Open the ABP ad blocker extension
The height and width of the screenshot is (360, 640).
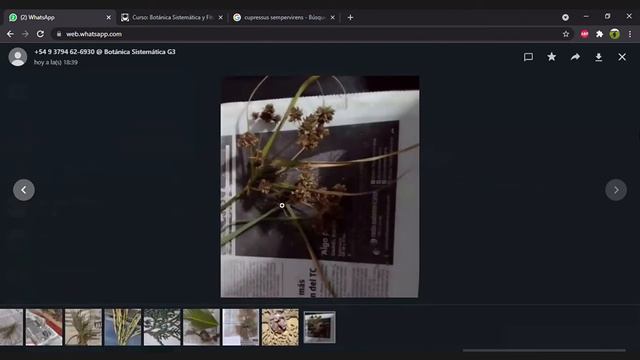584,34
